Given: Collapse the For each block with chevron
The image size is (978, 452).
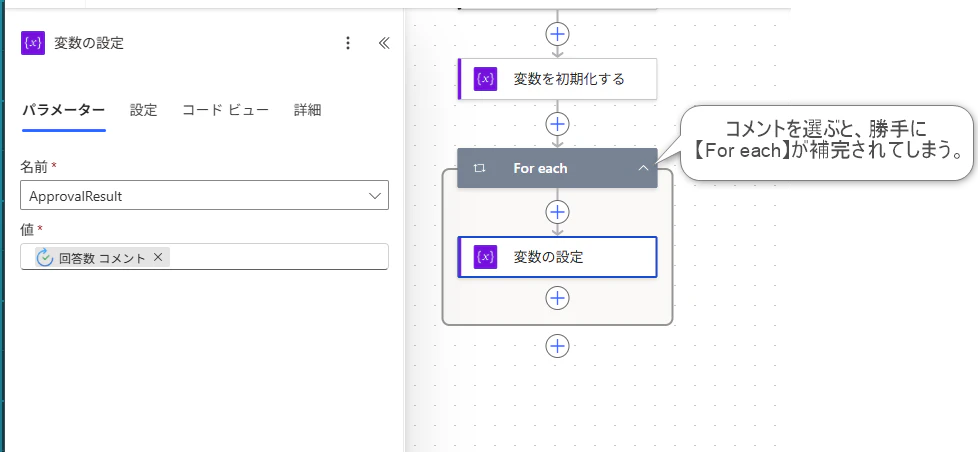Looking at the screenshot, I should (643, 168).
